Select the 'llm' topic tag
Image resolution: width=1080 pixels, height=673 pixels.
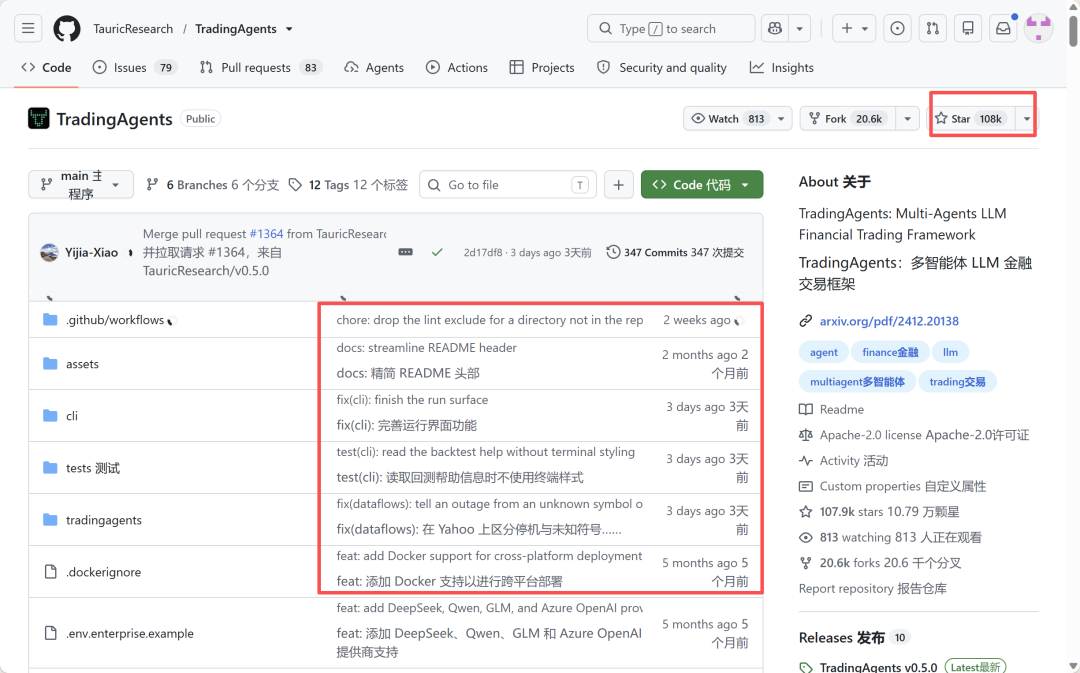pos(951,352)
